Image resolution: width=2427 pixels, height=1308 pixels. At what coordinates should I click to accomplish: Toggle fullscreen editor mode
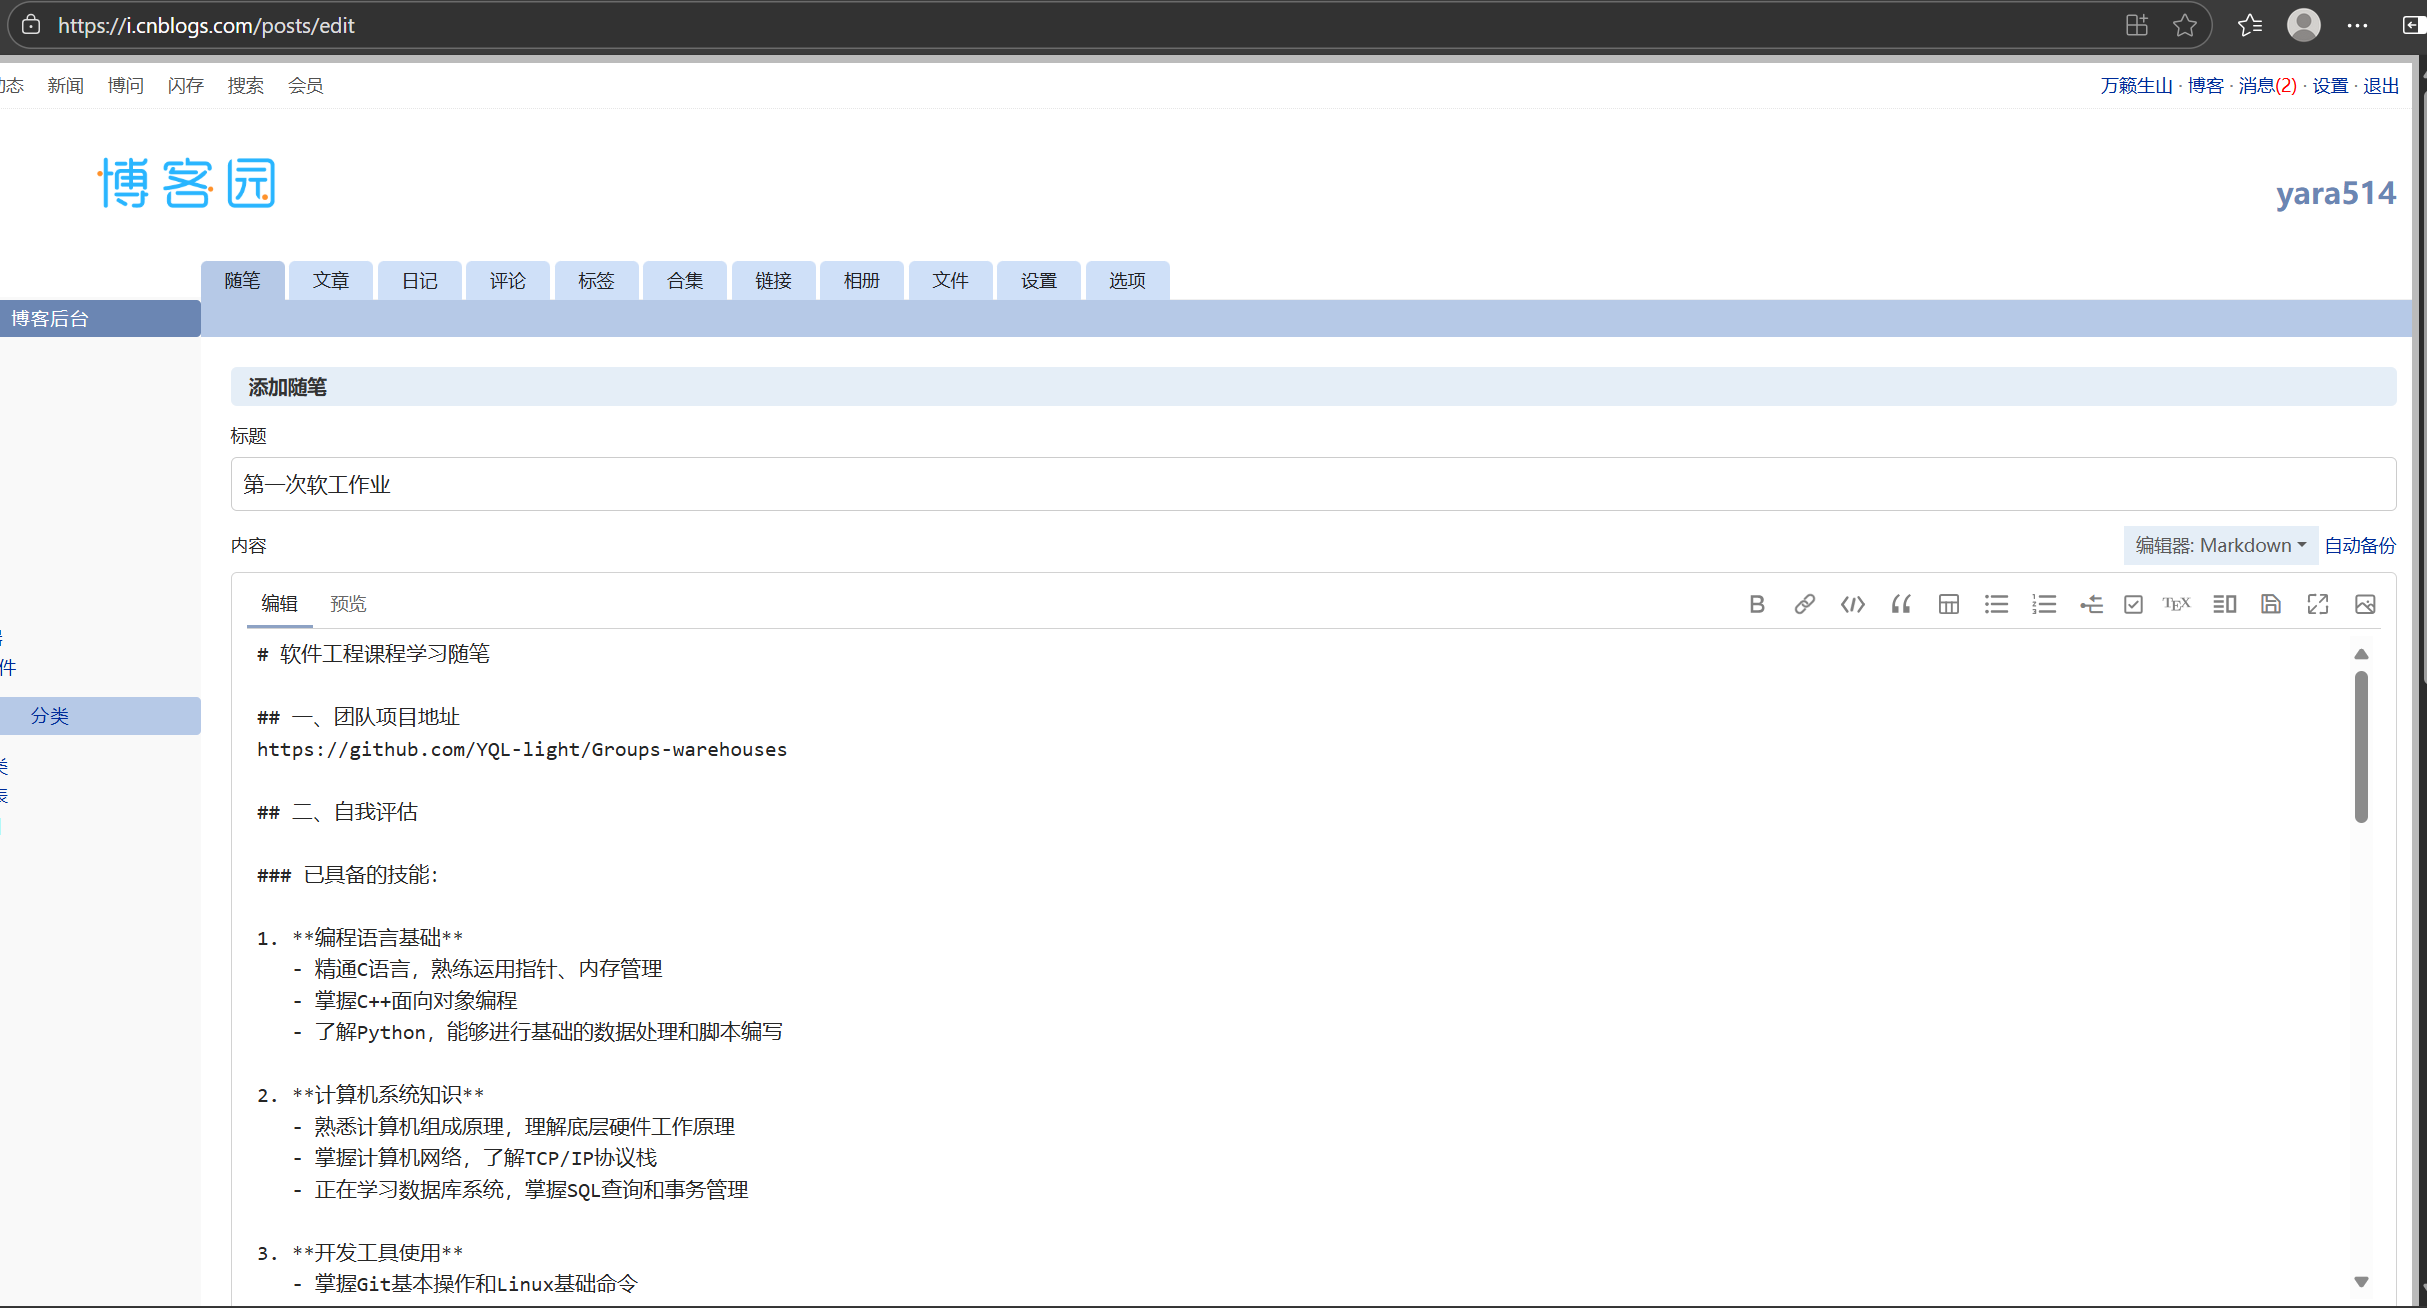[2318, 604]
